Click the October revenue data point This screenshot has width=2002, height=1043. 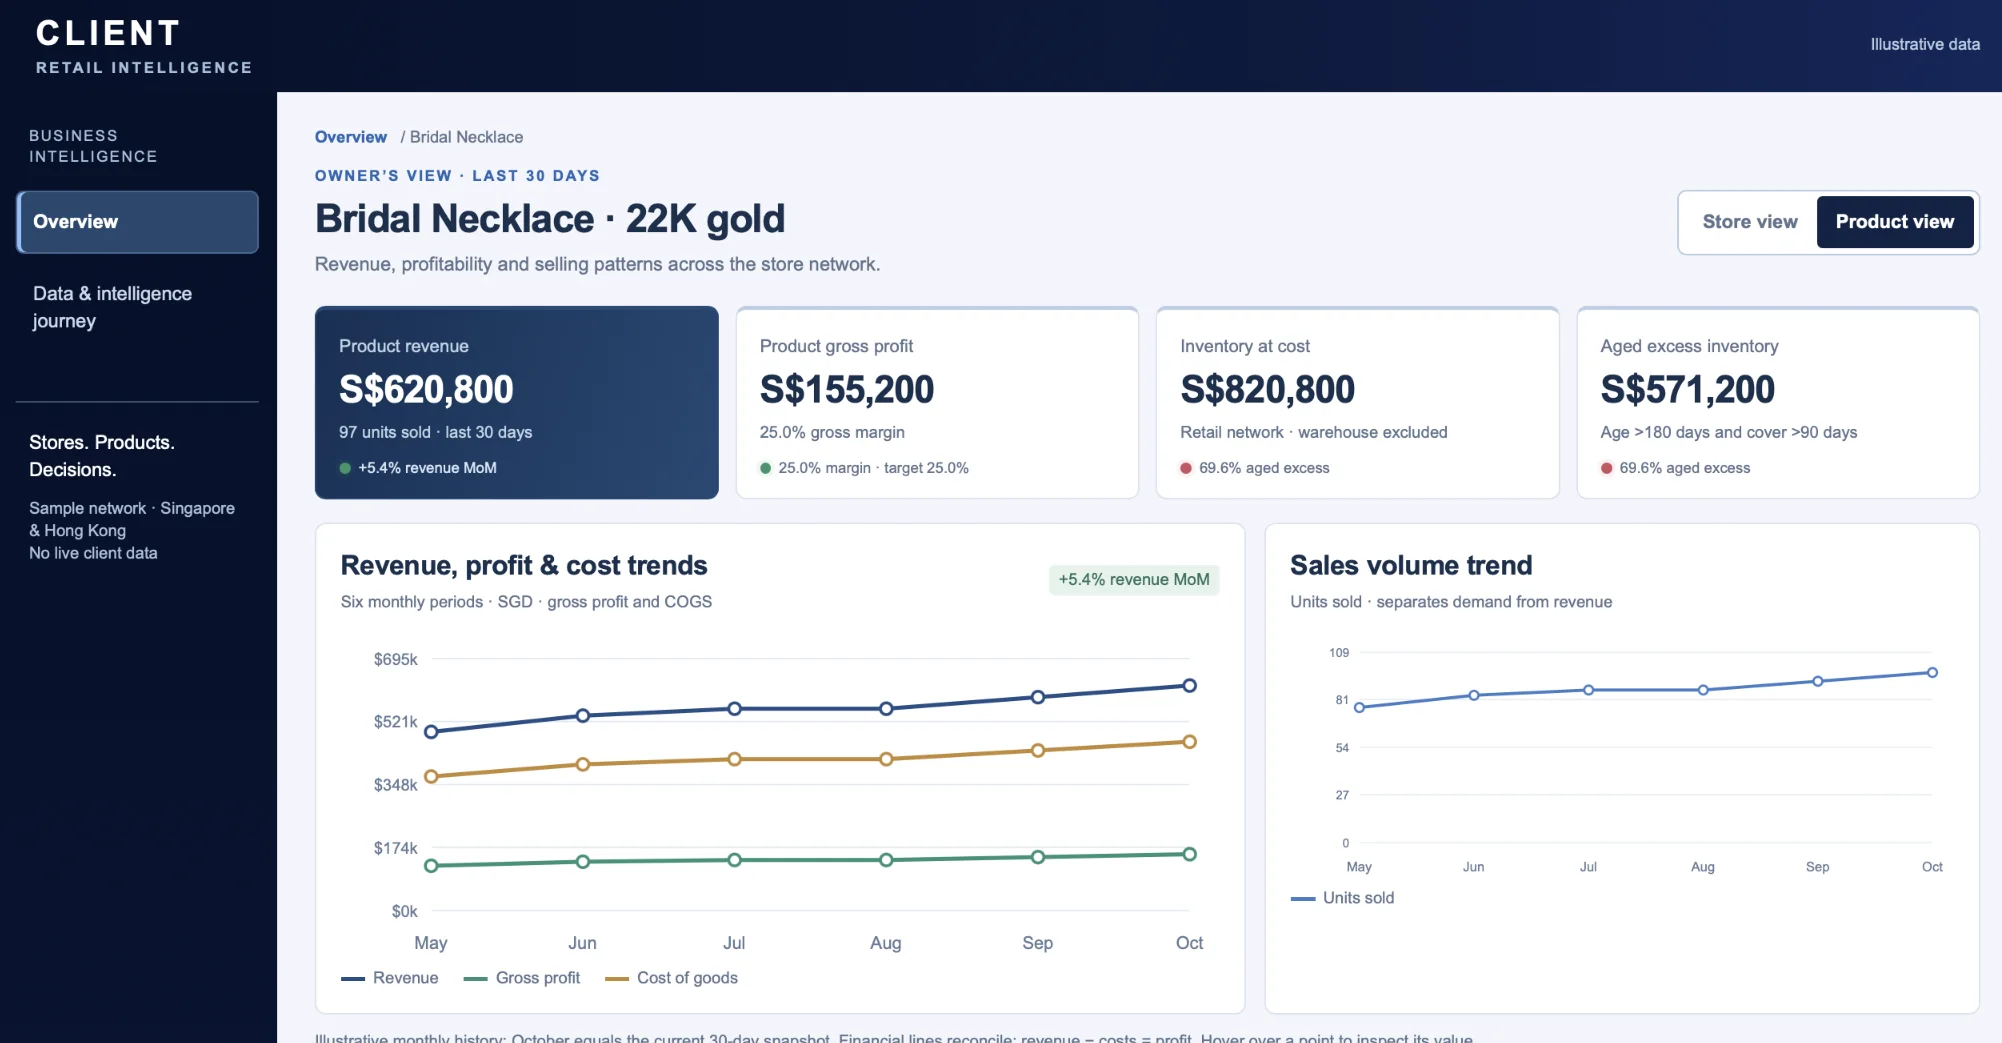1190,686
